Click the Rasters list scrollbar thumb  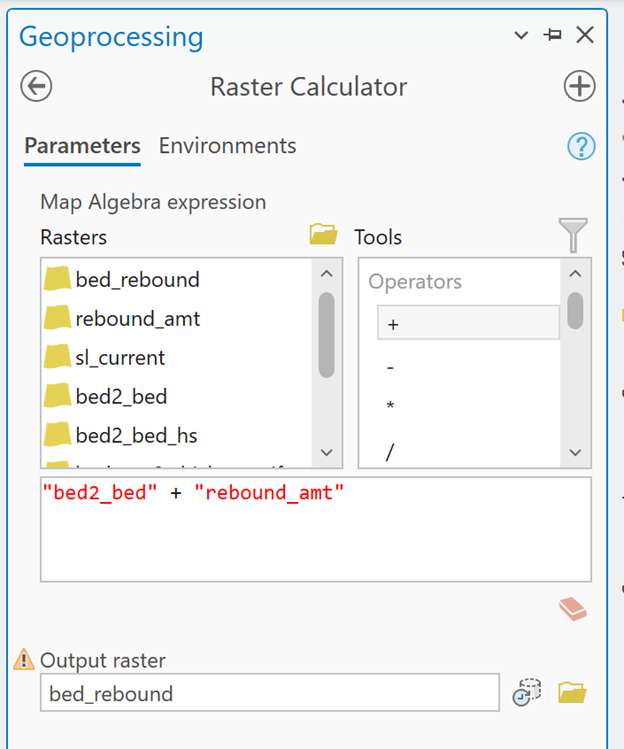(x=326, y=335)
